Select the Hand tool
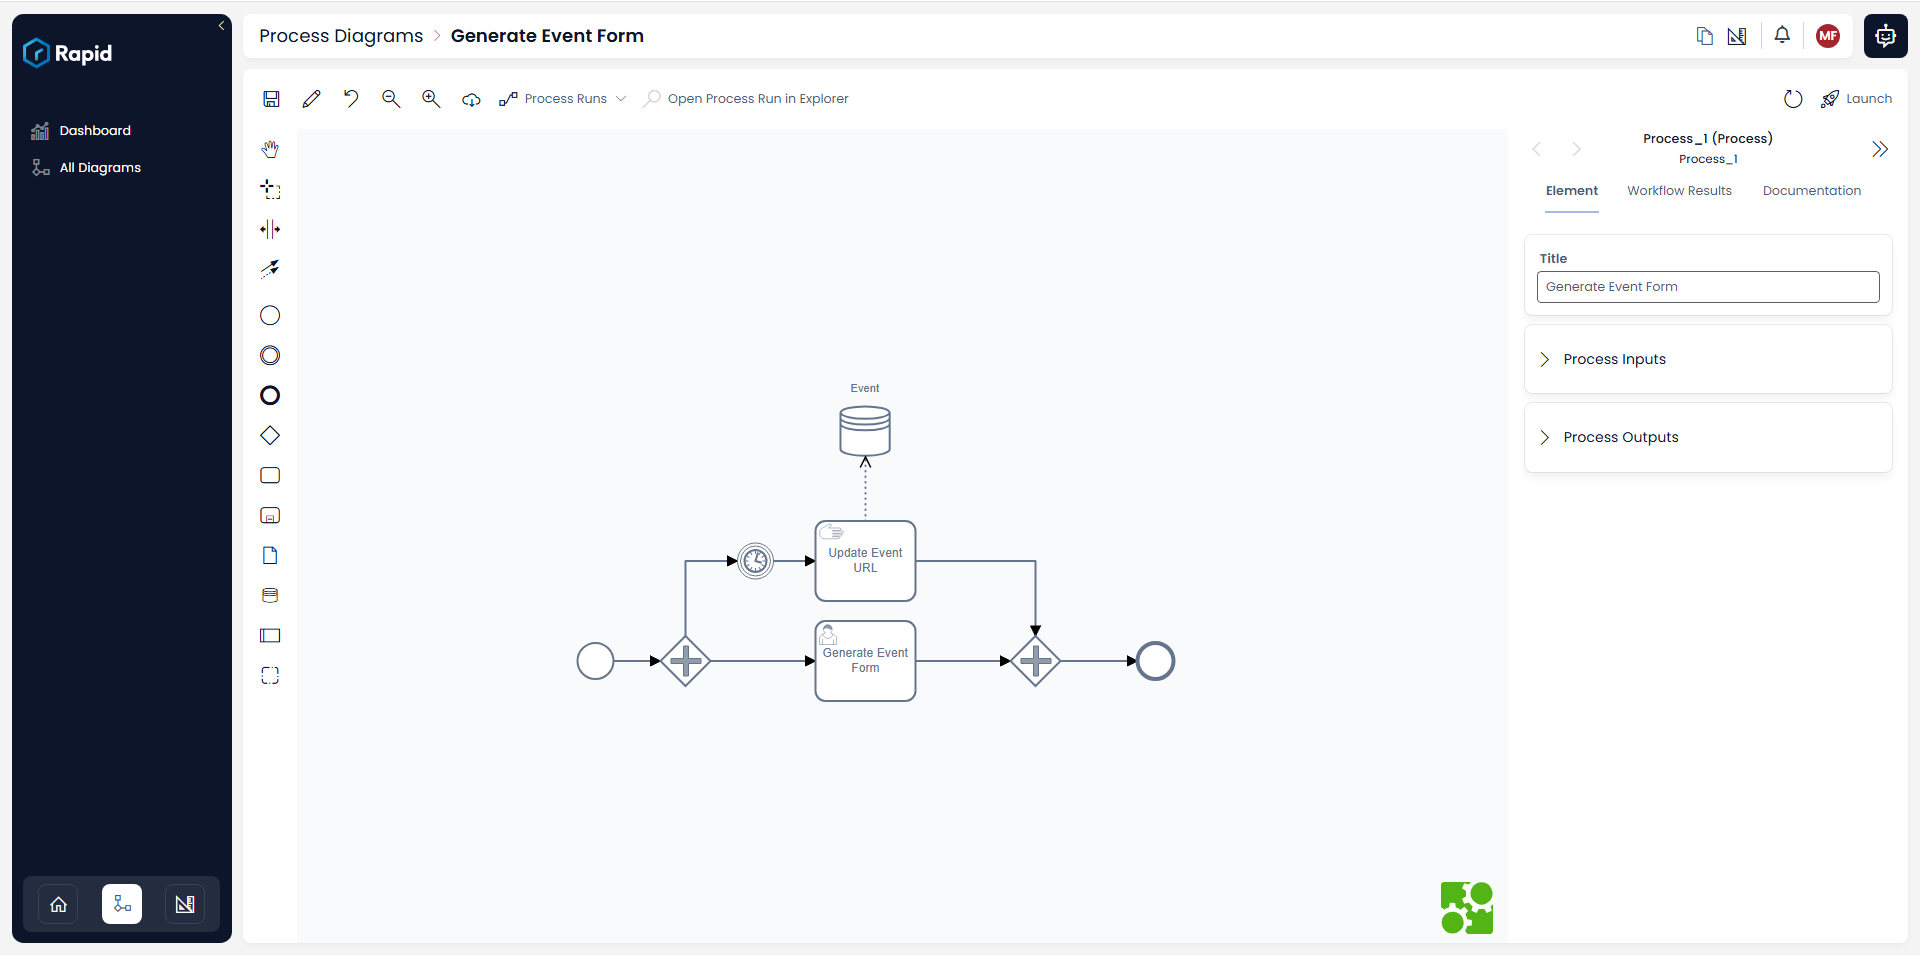 point(270,149)
